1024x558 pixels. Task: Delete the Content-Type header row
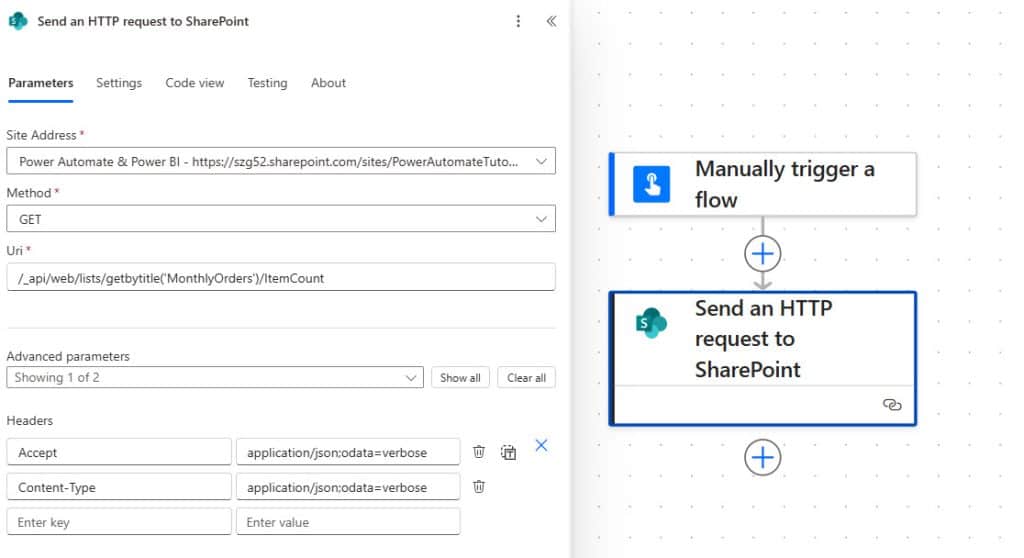click(479, 486)
